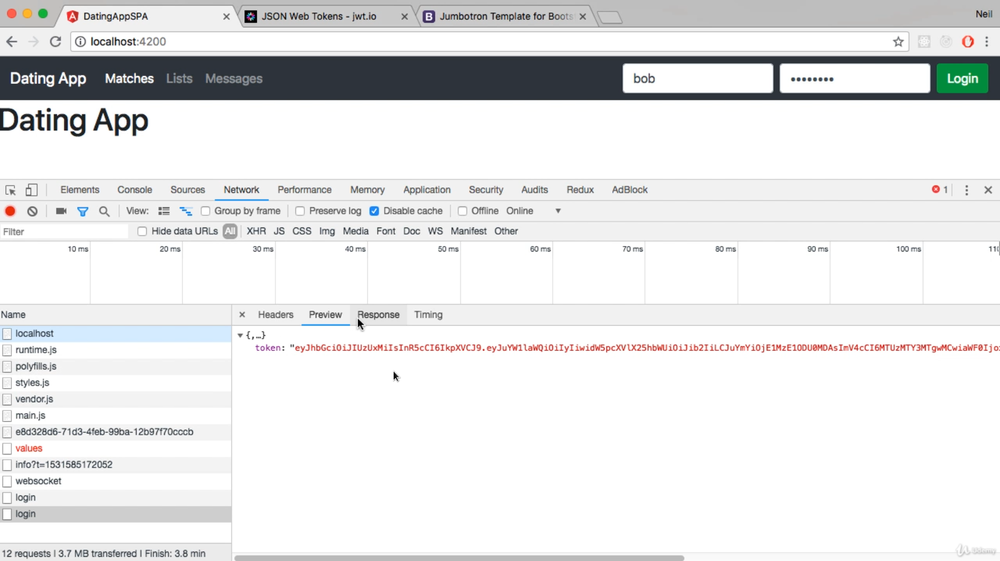This screenshot has height=561, width=1000.
Task: Show overview waterfall view icon
Action: 186,211
